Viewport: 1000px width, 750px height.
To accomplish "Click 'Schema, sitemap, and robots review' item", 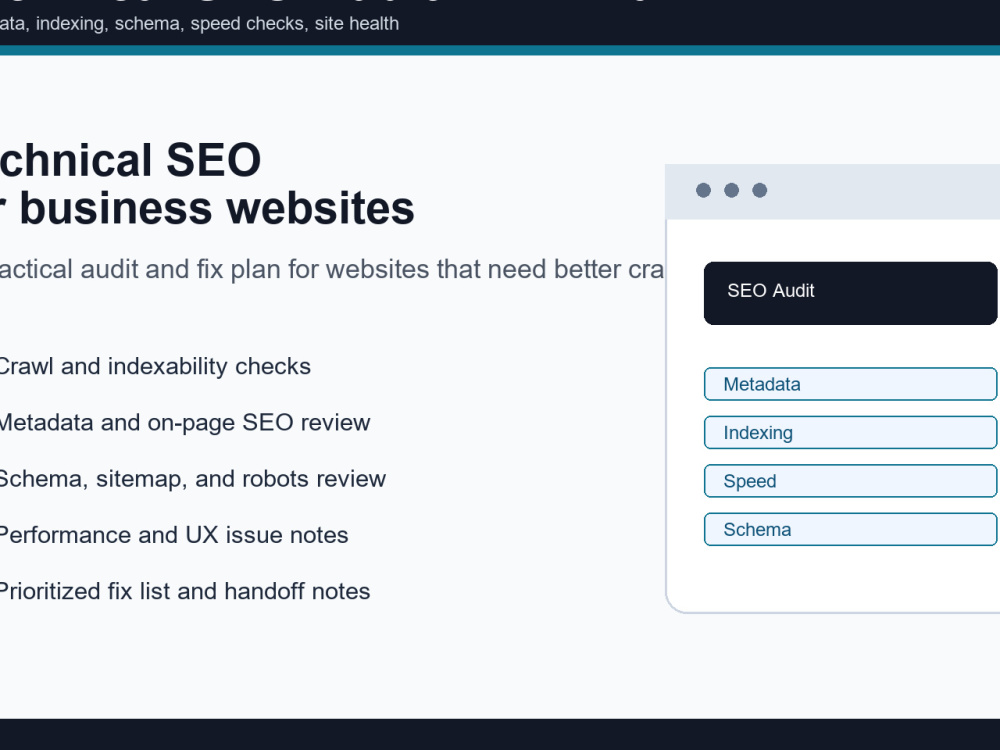I will pos(193,478).
